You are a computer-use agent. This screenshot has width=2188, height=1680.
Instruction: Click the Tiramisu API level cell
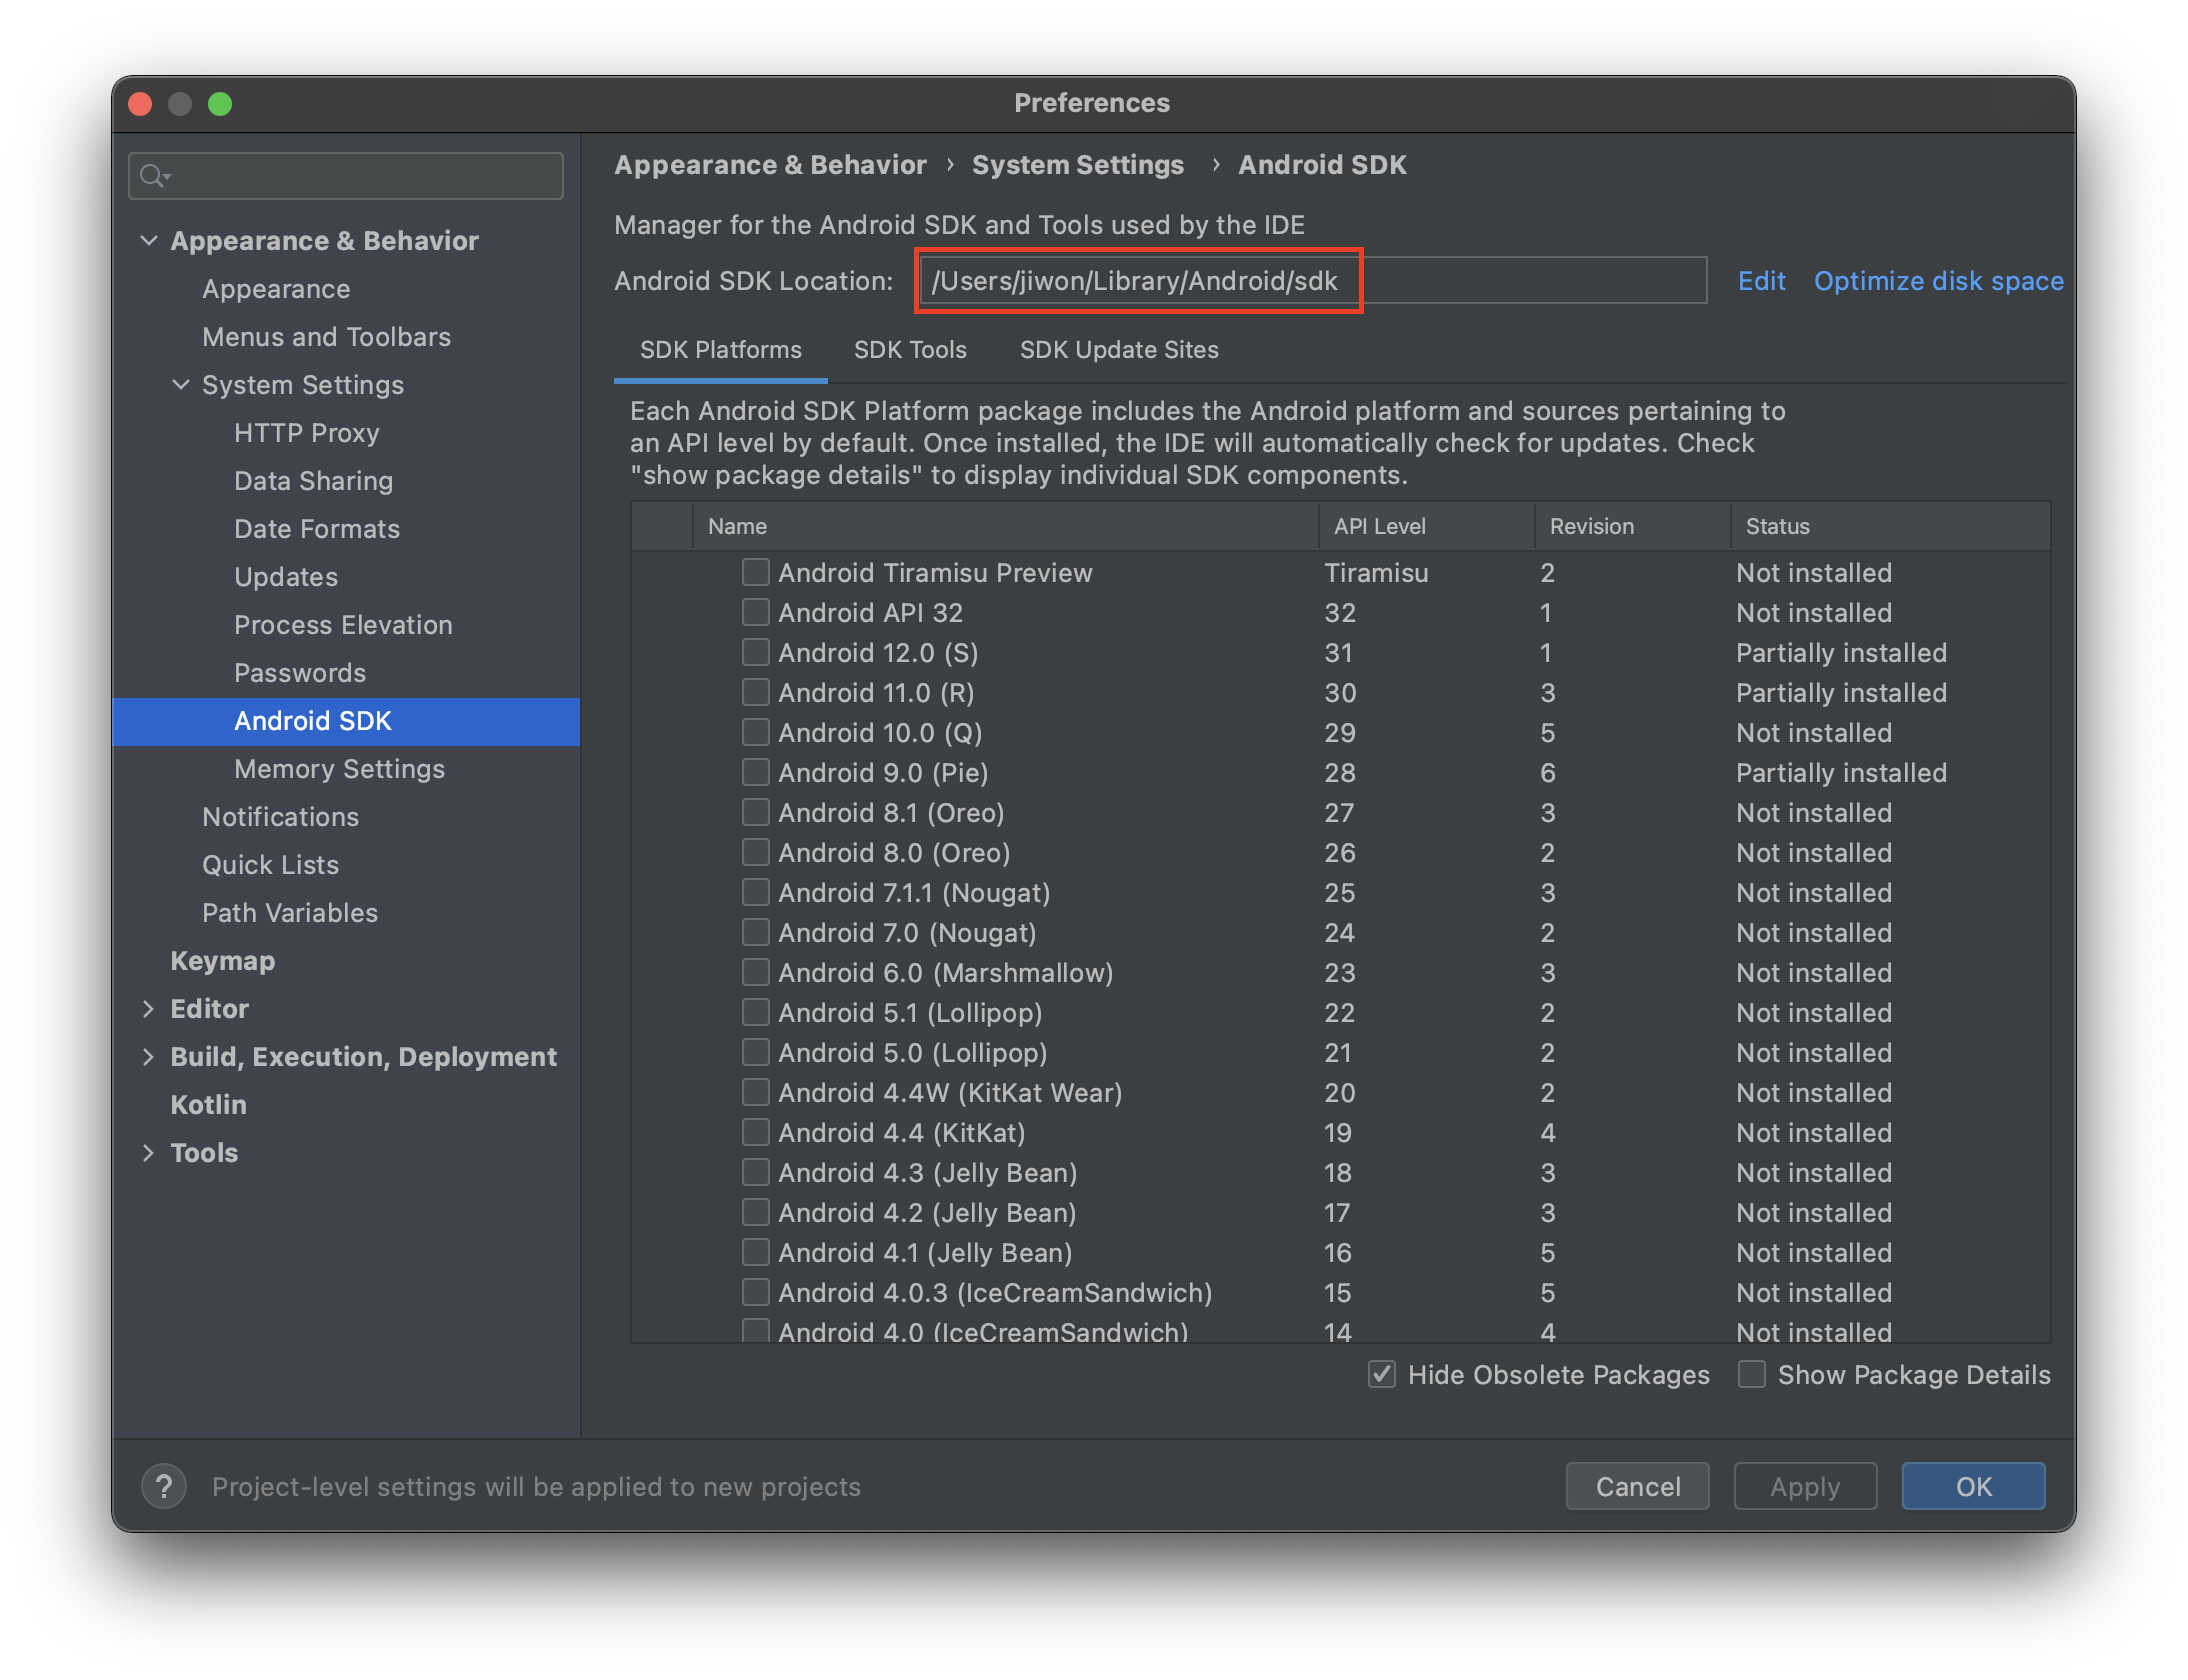click(1376, 572)
